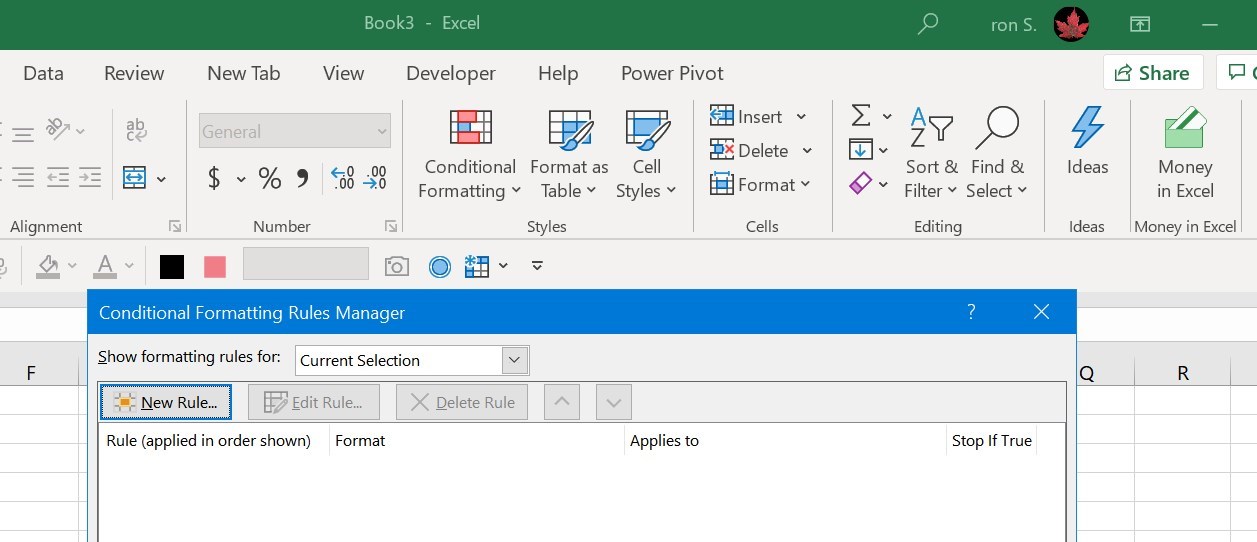Click the Fill down icon
Screen dimensions: 1257x542
(860, 150)
